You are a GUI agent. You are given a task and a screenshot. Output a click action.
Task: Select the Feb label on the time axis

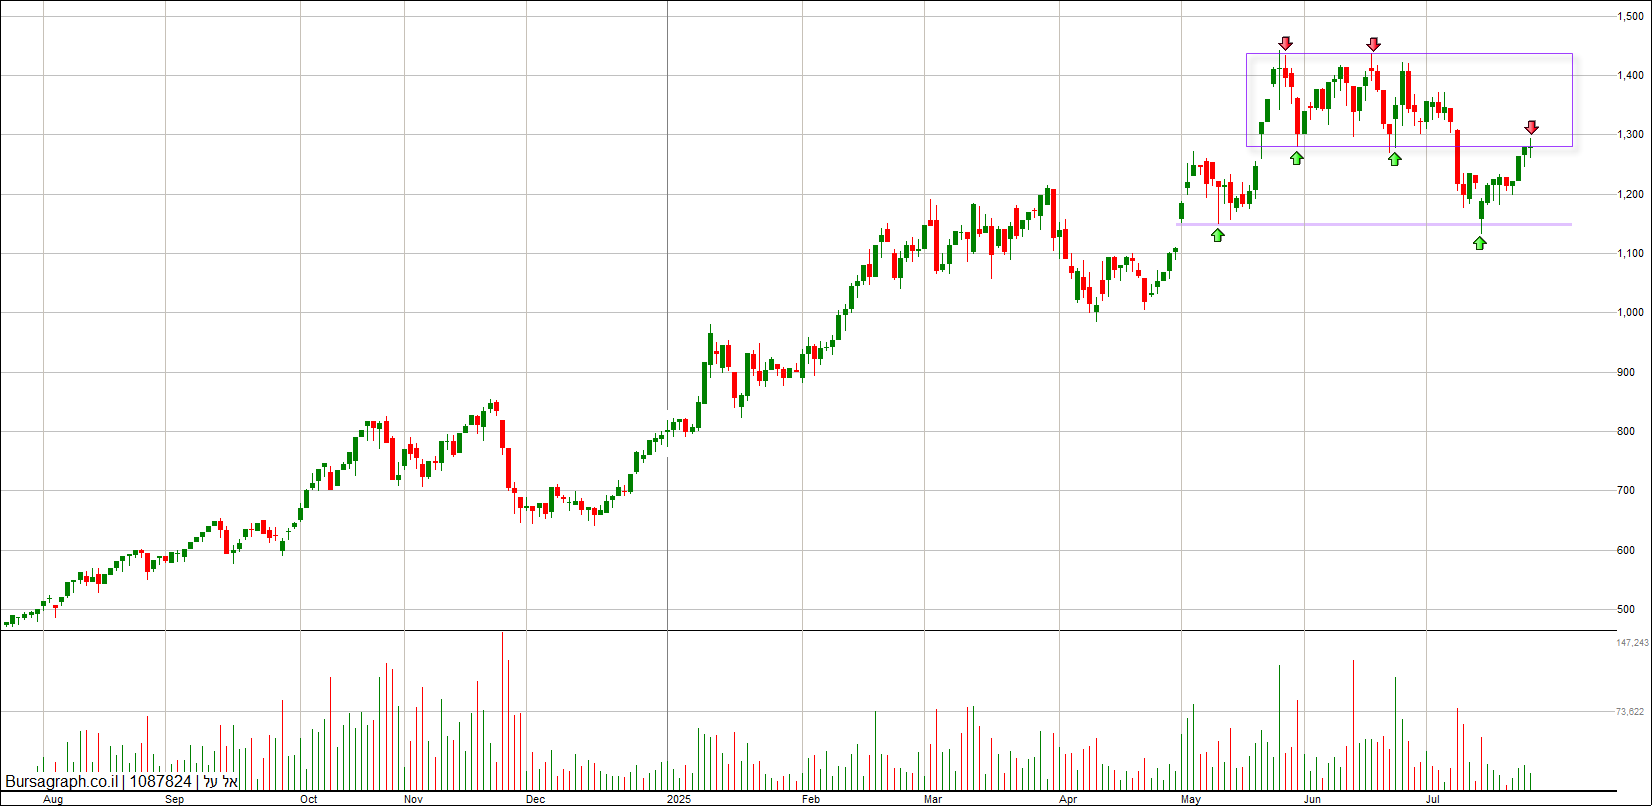tap(811, 800)
